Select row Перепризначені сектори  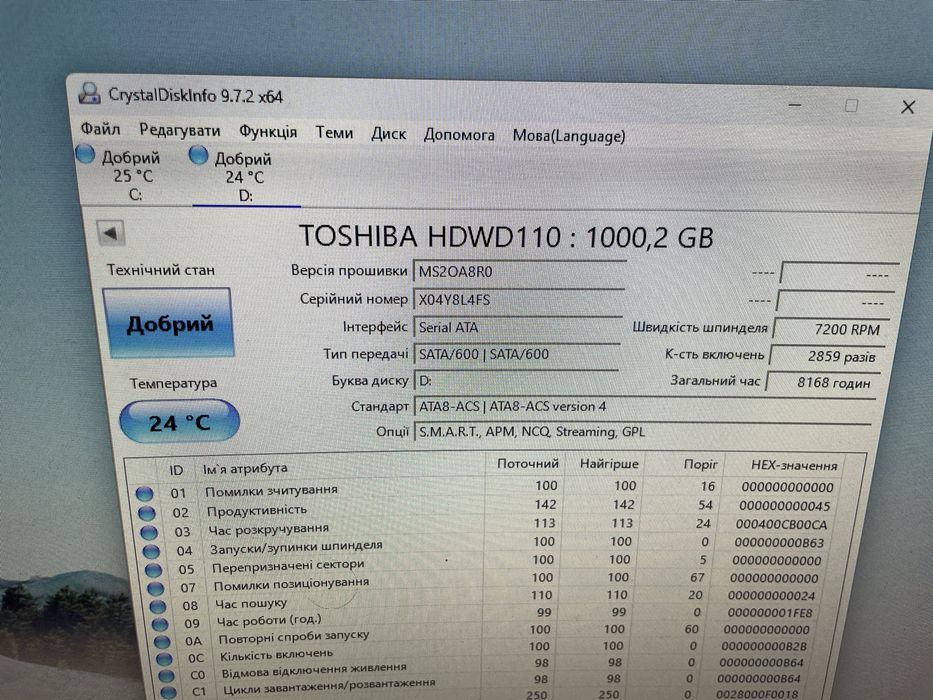tap(485, 563)
